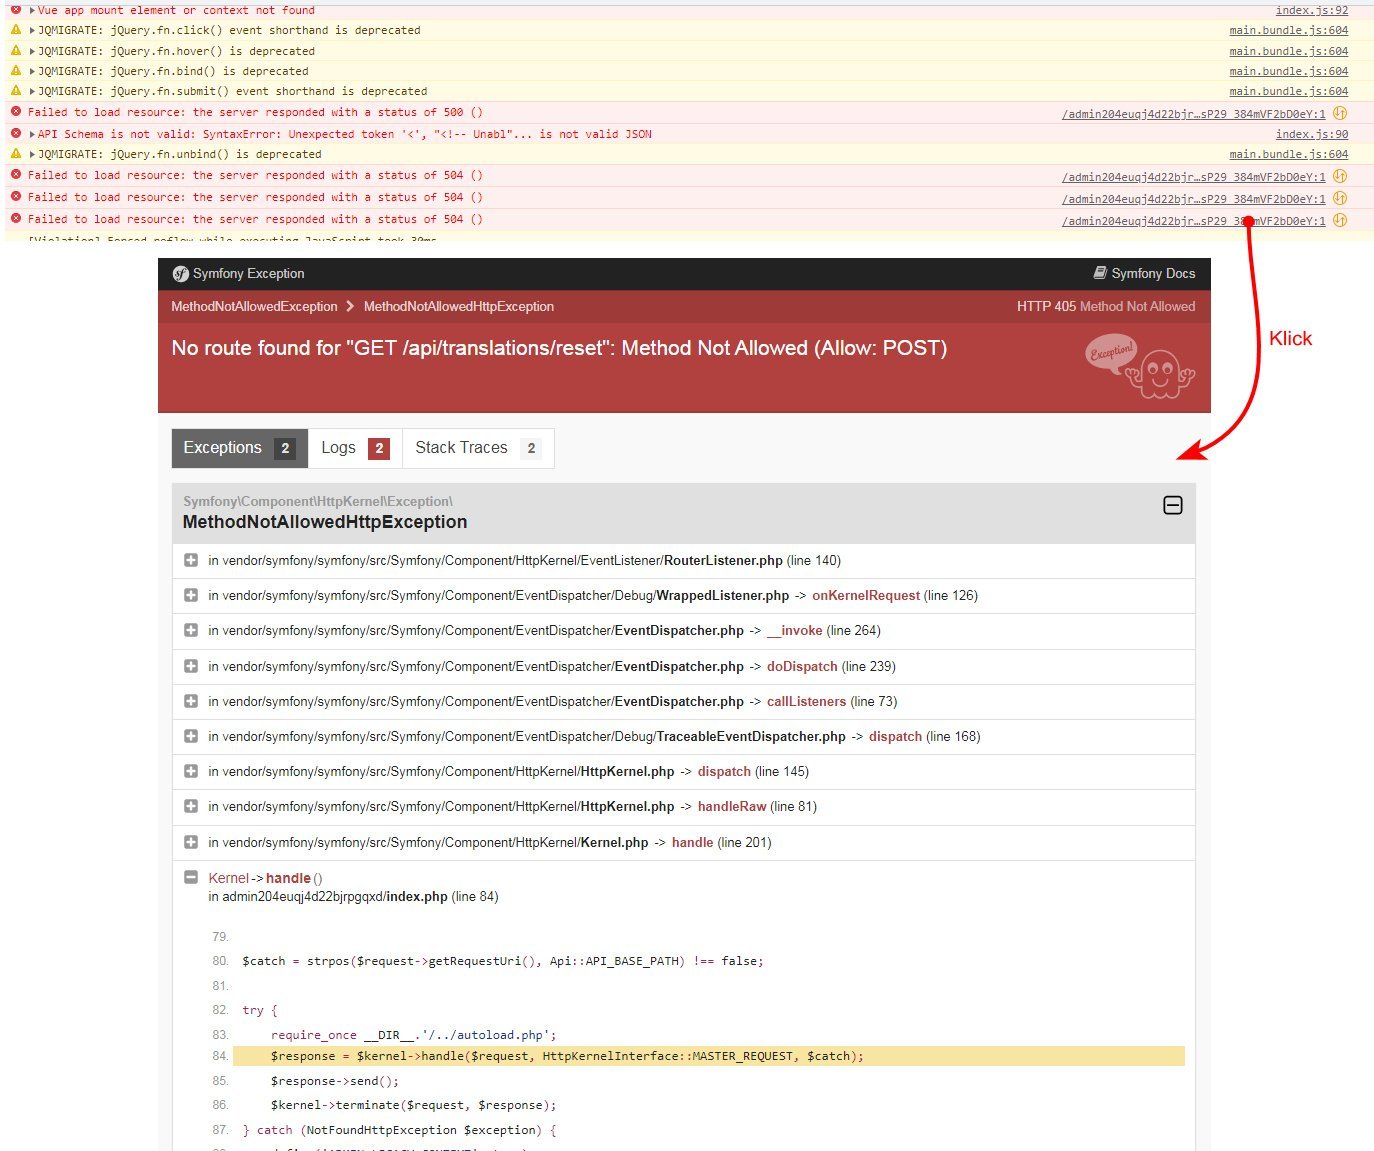The height and width of the screenshot is (1151, 1374).
Task: Click the "No route found for GET /api/translations/reset" heading
Action: [x=559, y=348]
